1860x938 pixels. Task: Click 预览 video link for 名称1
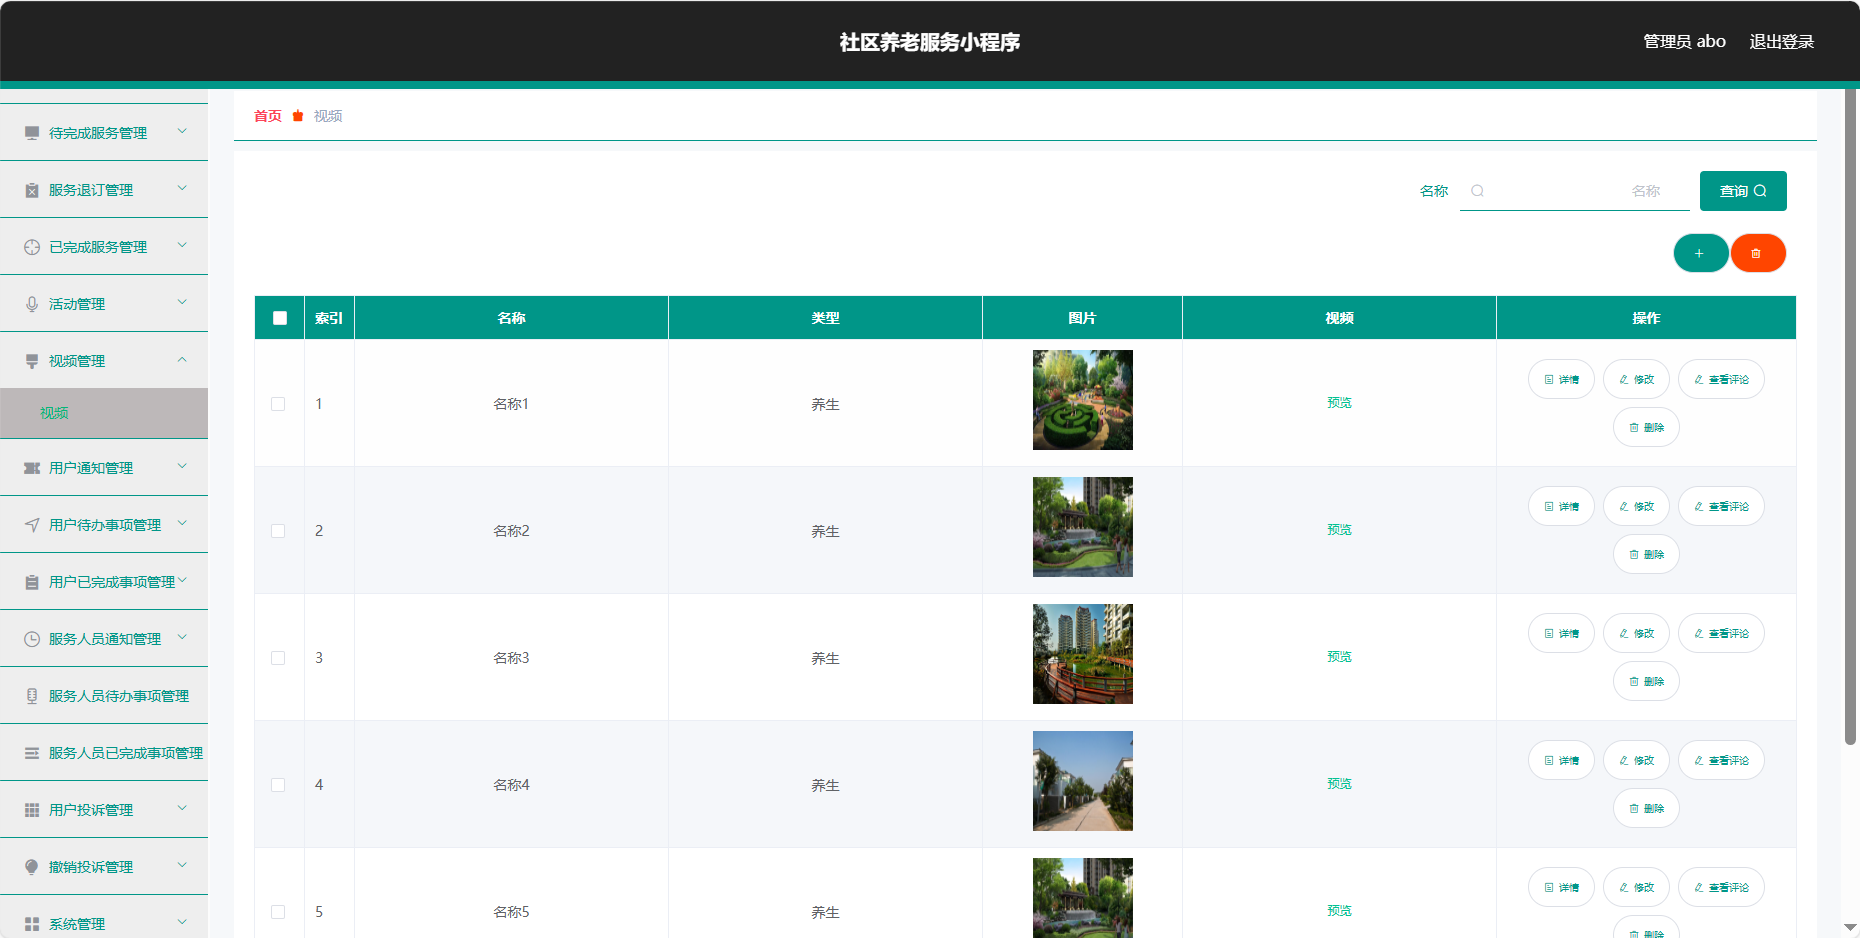[1339, 403]
